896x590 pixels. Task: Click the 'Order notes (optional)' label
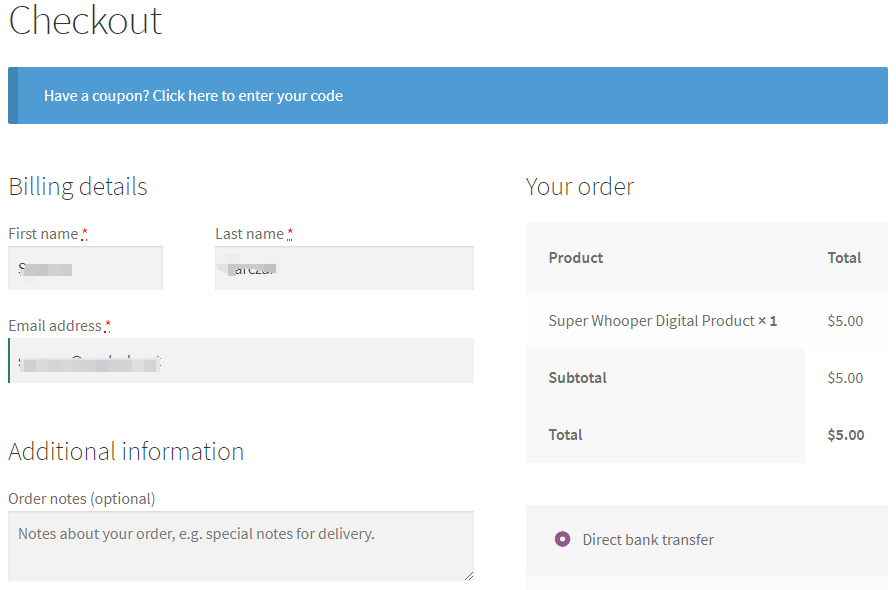click(x=81, y=498)
